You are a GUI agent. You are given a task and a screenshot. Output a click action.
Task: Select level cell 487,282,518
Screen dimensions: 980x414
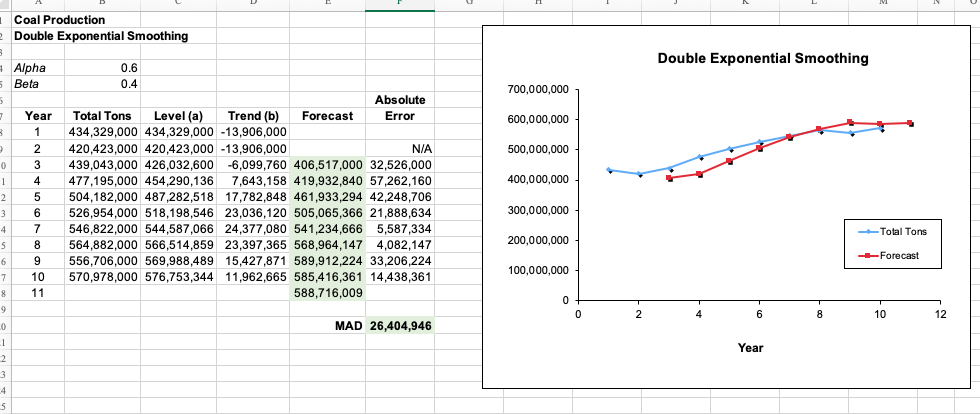[x=179, y=198]
